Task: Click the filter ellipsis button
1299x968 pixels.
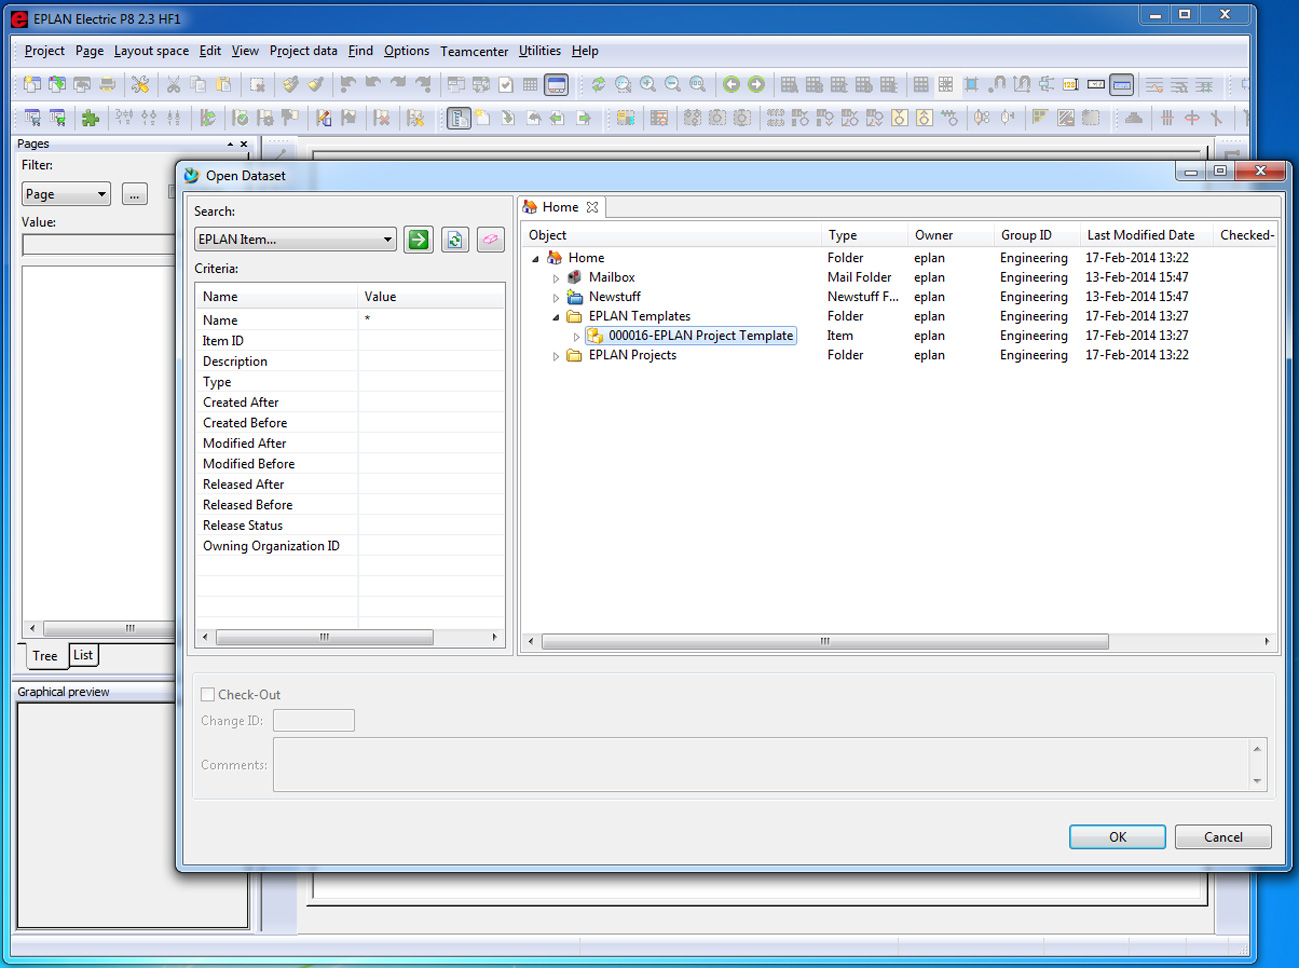Action: point(134,194)
